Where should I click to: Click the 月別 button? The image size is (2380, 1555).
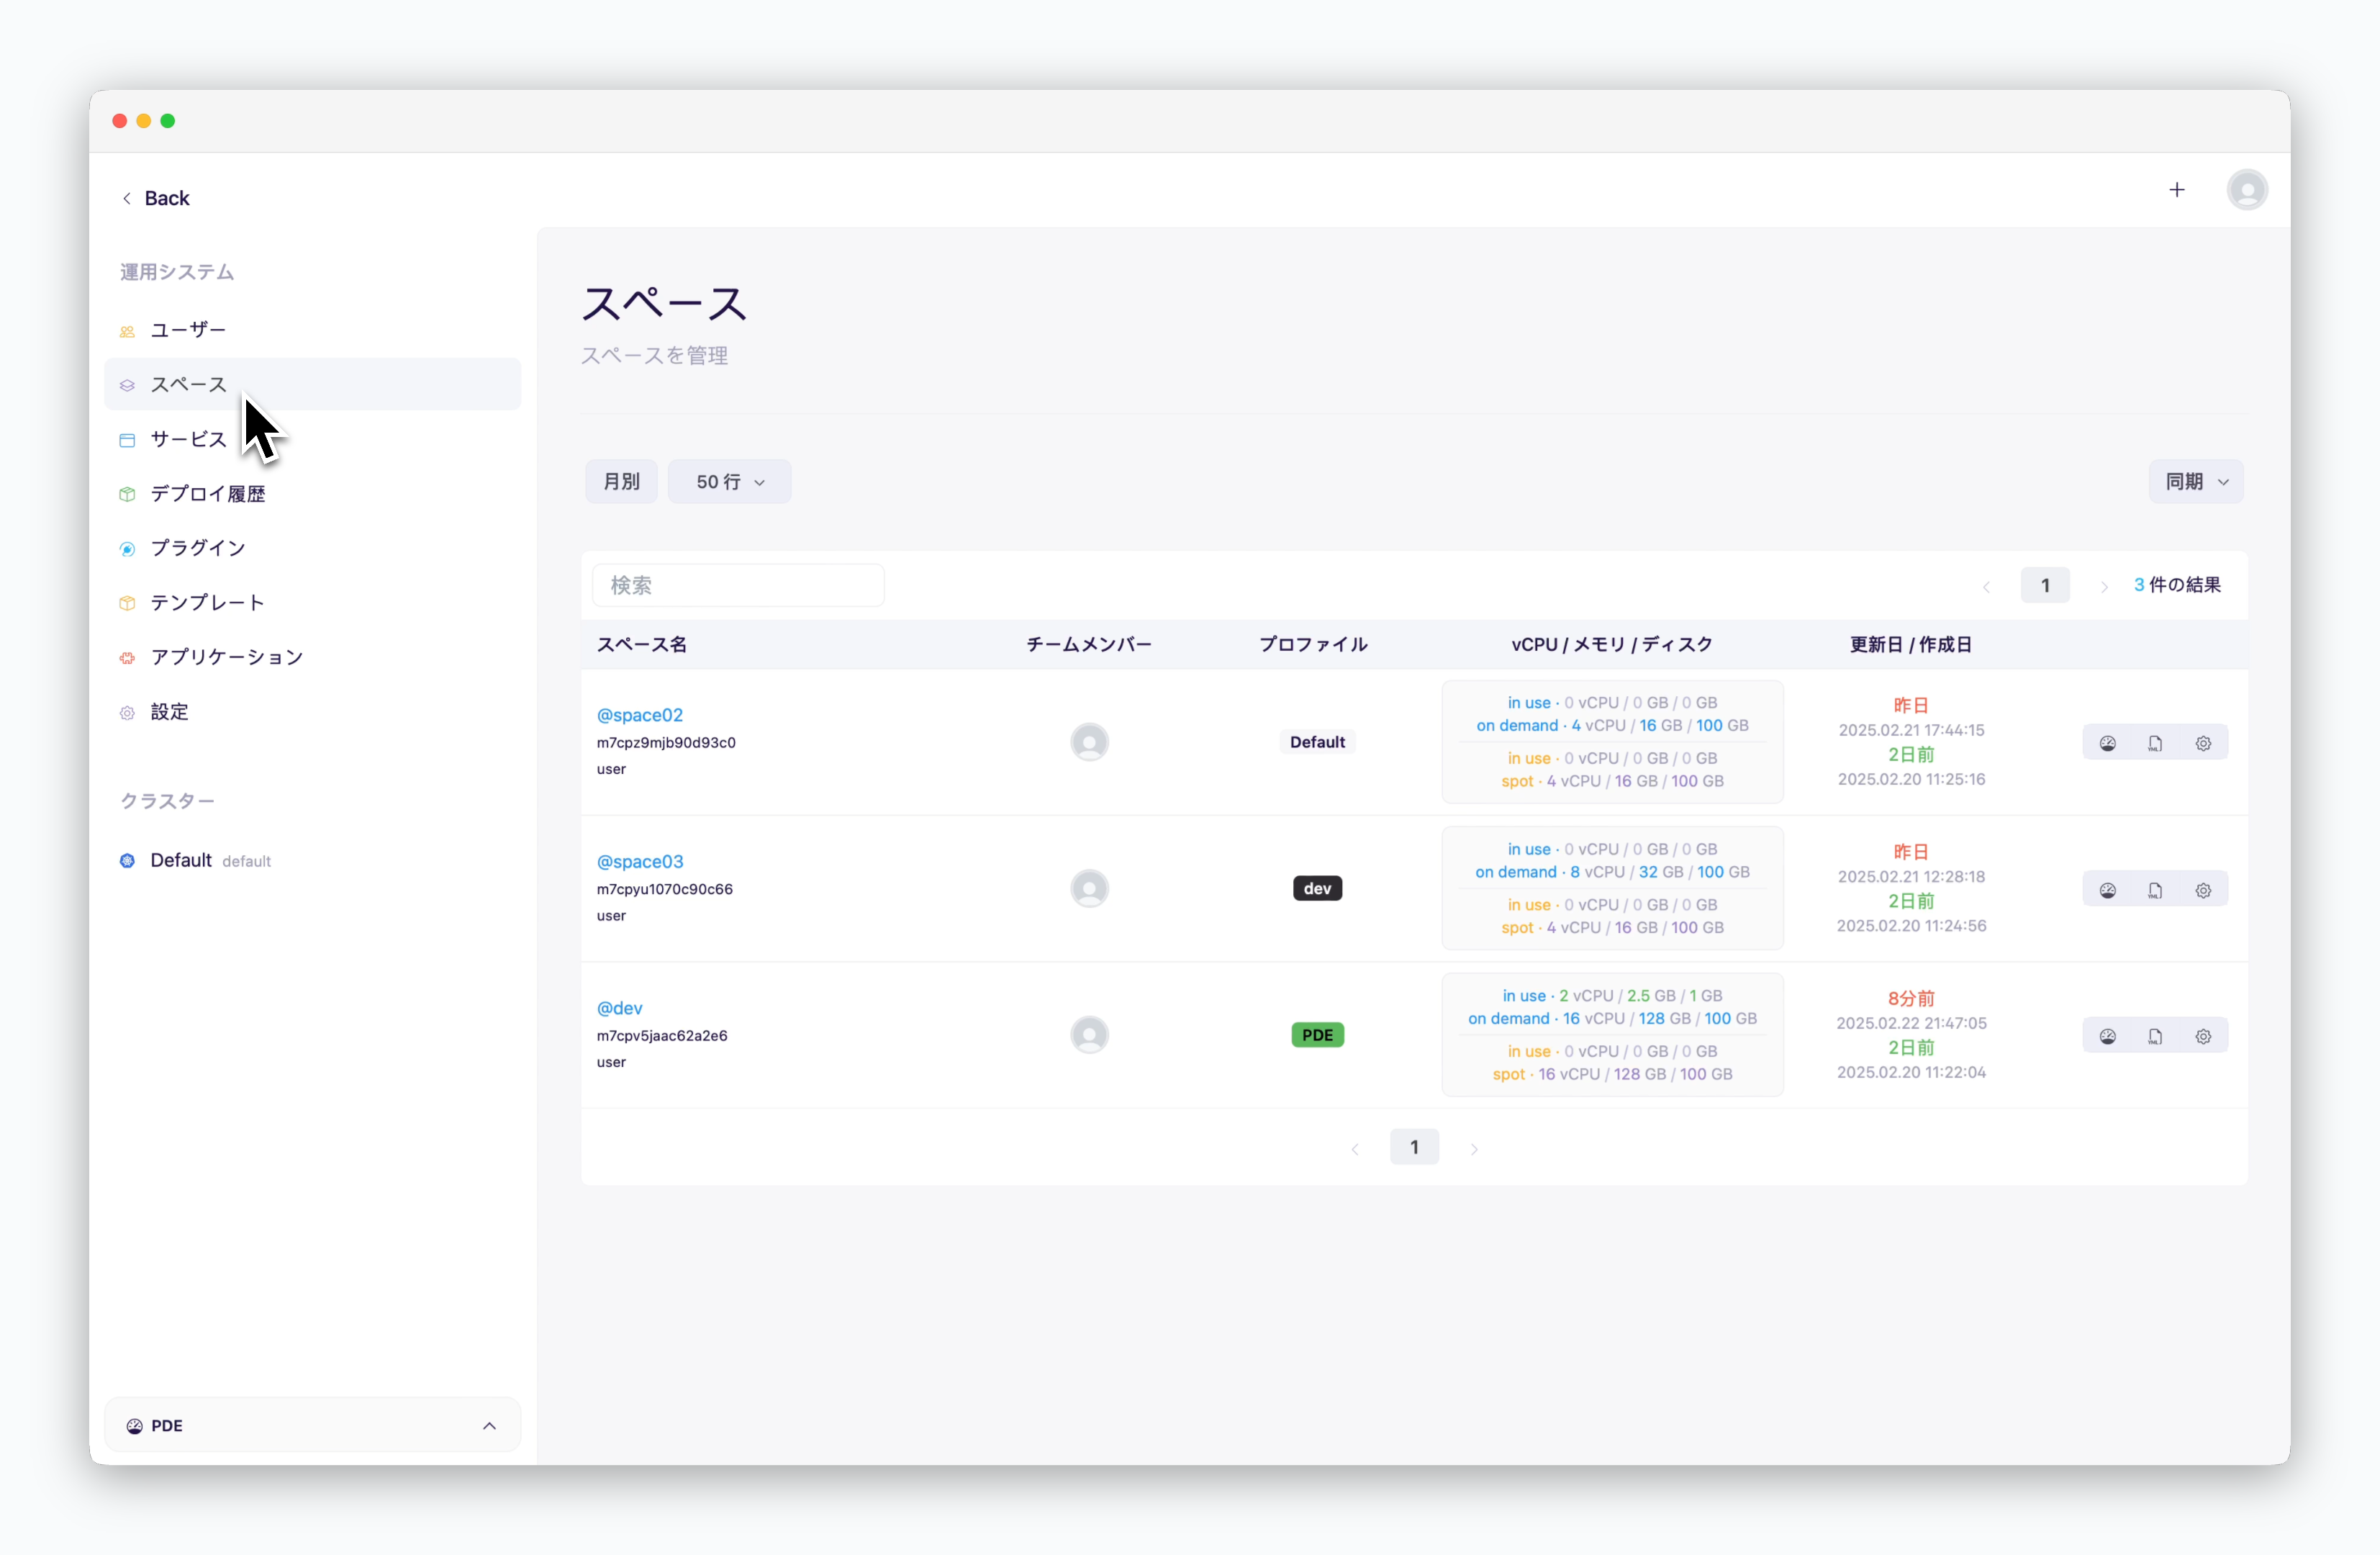click(621, 482)
